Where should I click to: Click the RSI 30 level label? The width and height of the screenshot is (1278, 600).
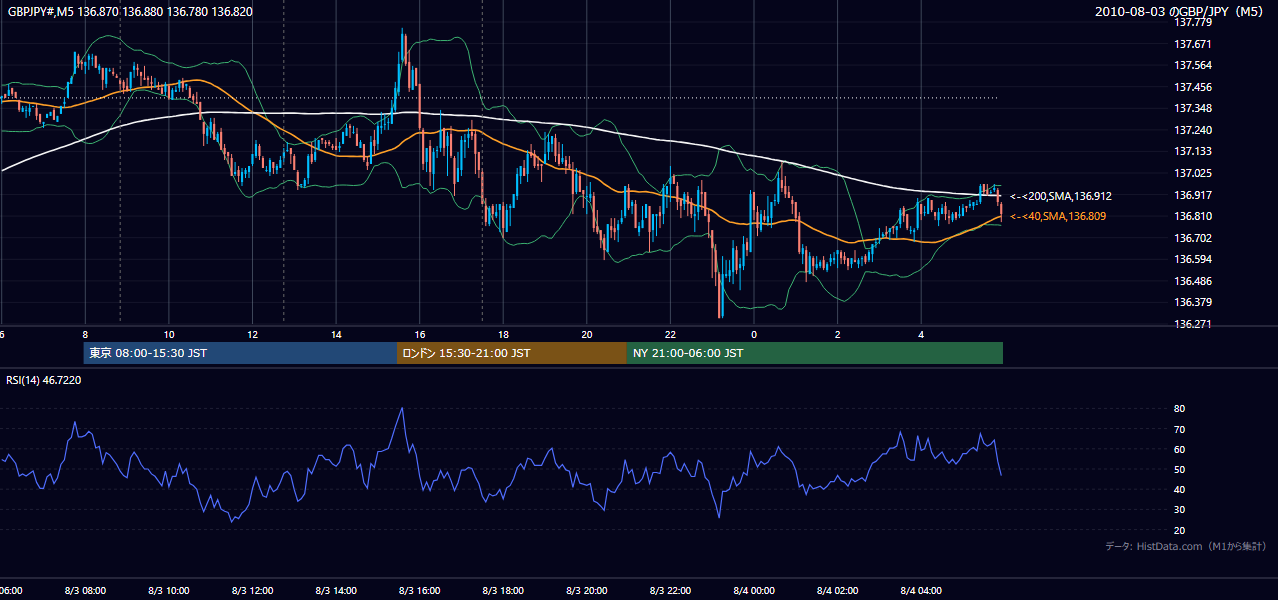(x=1179, y=509)
